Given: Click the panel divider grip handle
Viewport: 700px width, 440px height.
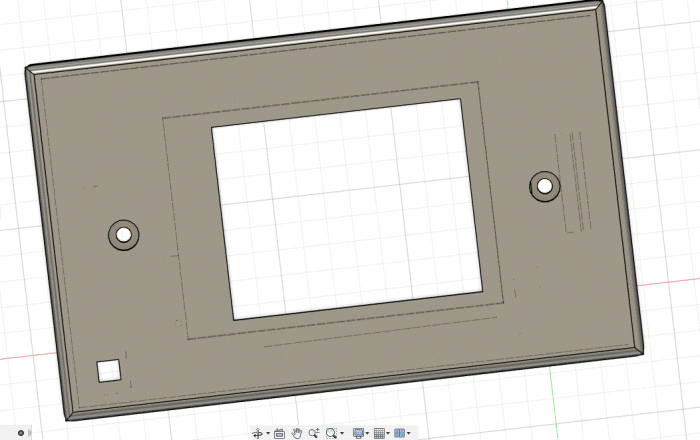Looking at the screenshot, I should click(x=30, y=433).
